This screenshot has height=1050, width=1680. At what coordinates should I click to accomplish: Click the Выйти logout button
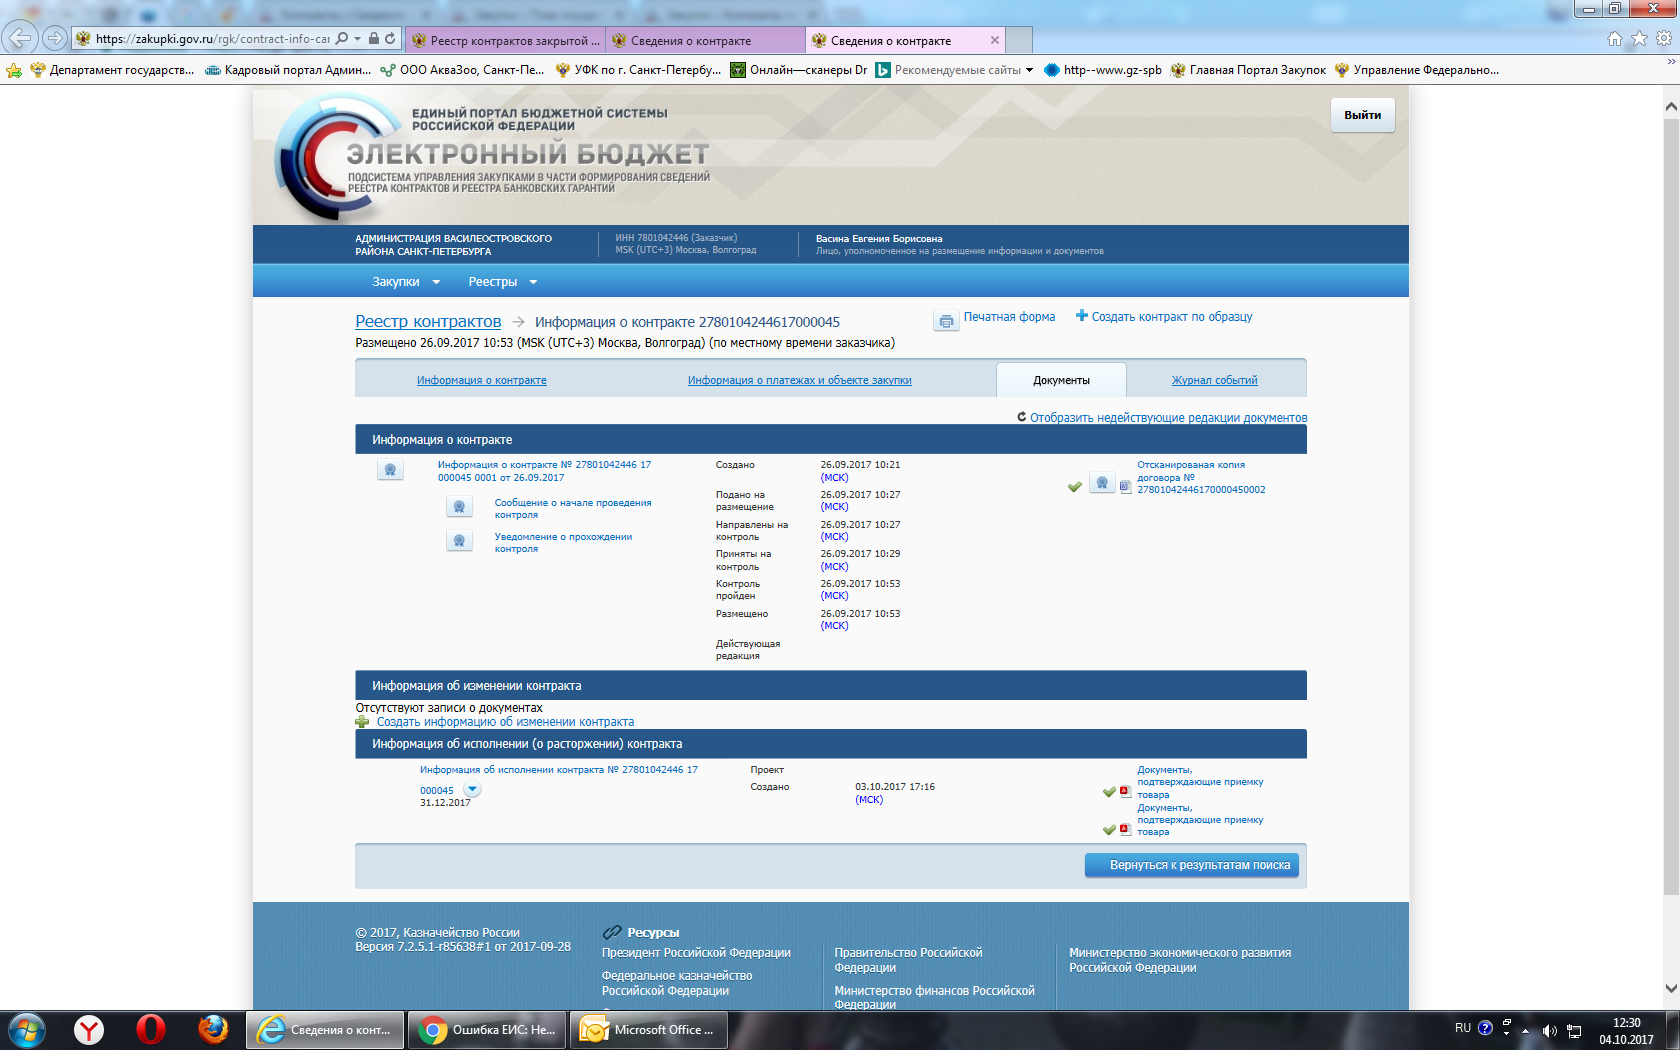(x=1362, y=115)
